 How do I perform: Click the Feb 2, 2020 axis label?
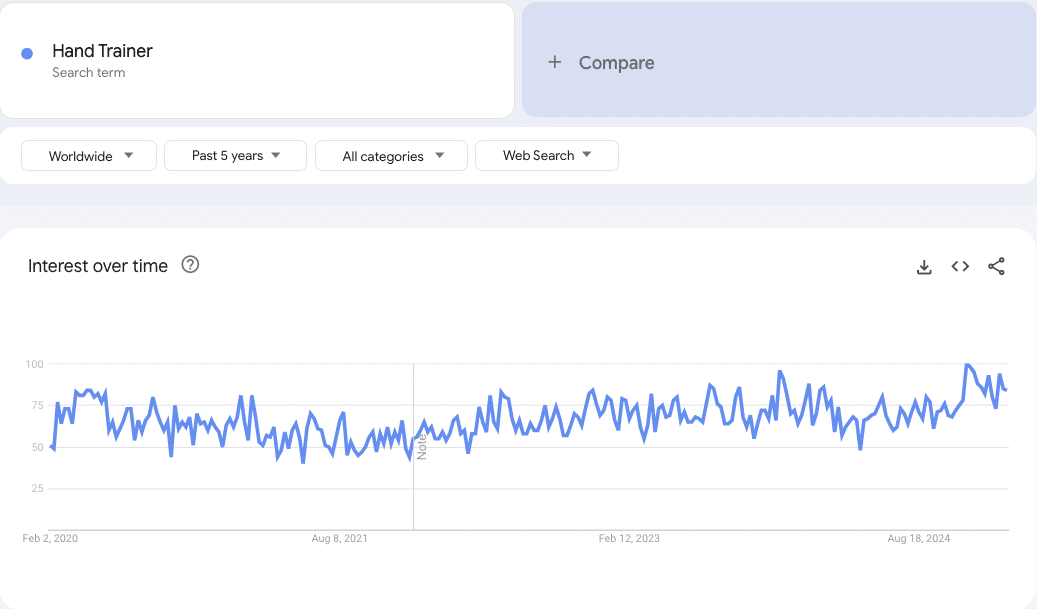50,538
